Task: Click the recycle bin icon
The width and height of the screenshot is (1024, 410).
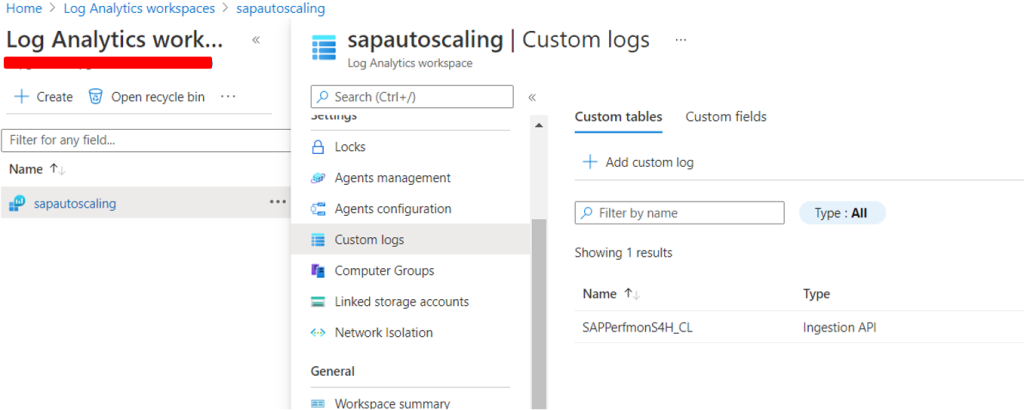Action: (x=95, y=97)
